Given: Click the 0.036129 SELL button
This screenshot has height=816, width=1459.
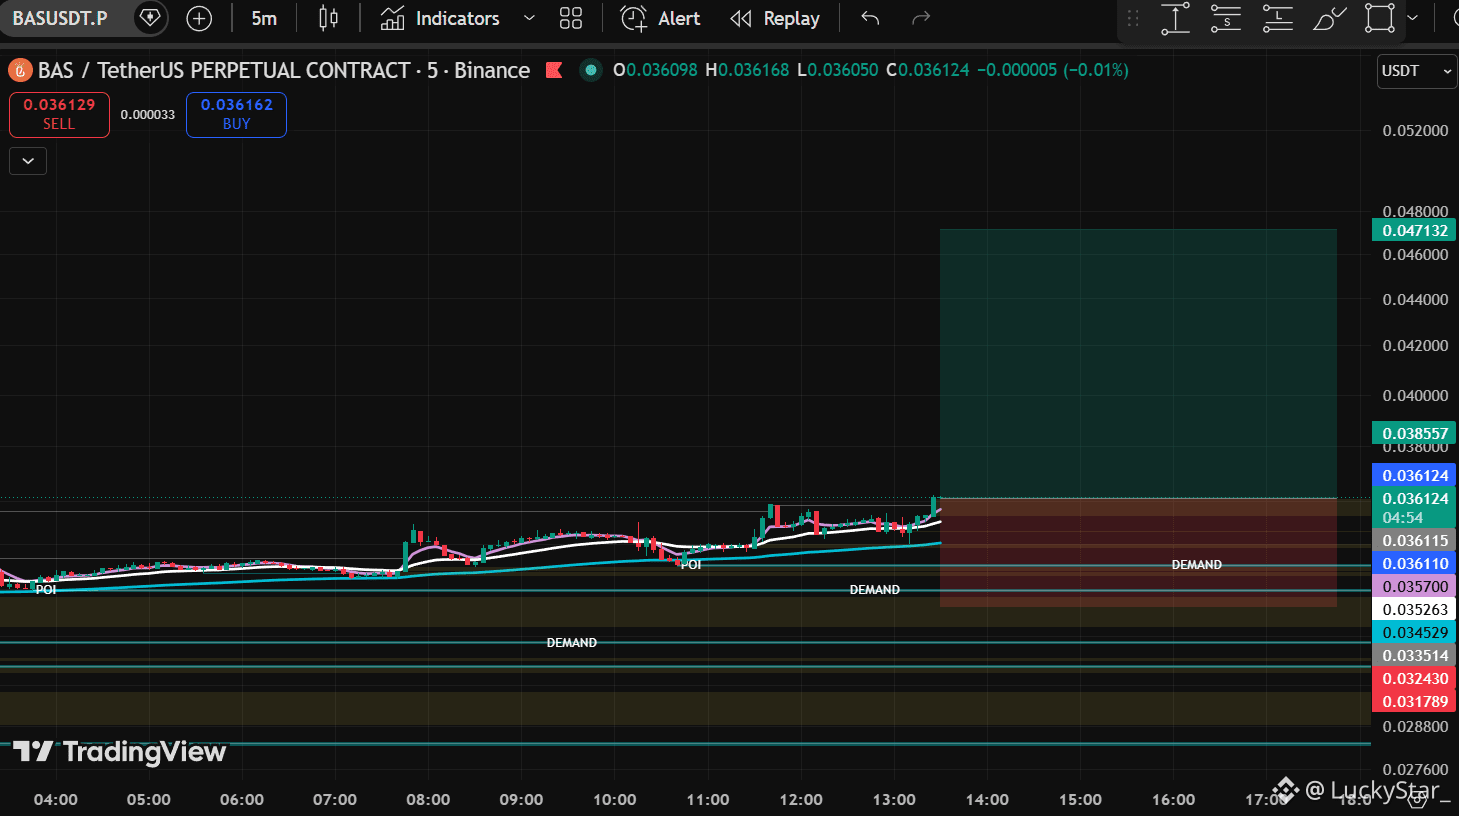Looking at the screenshot, I should (x=59, y=114).
